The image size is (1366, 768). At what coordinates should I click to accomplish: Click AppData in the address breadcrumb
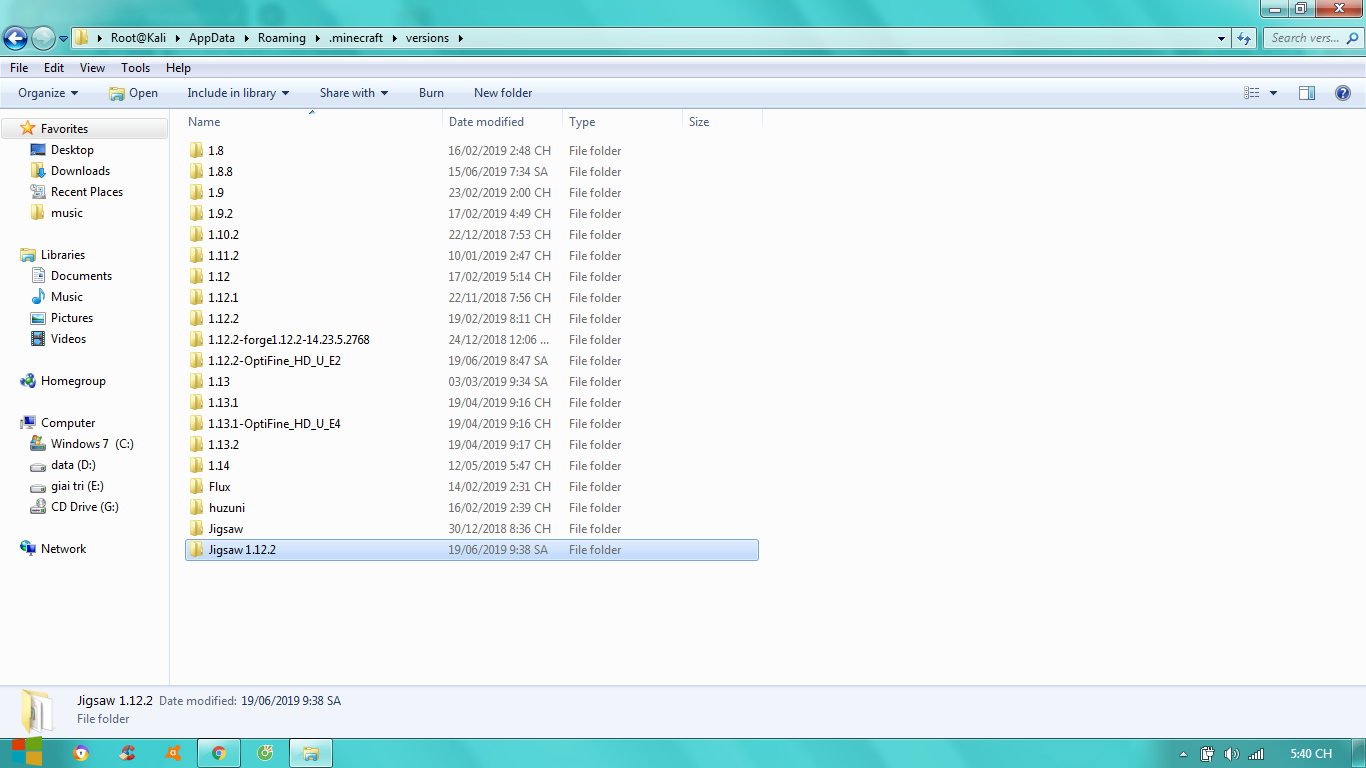click(212, 38)
